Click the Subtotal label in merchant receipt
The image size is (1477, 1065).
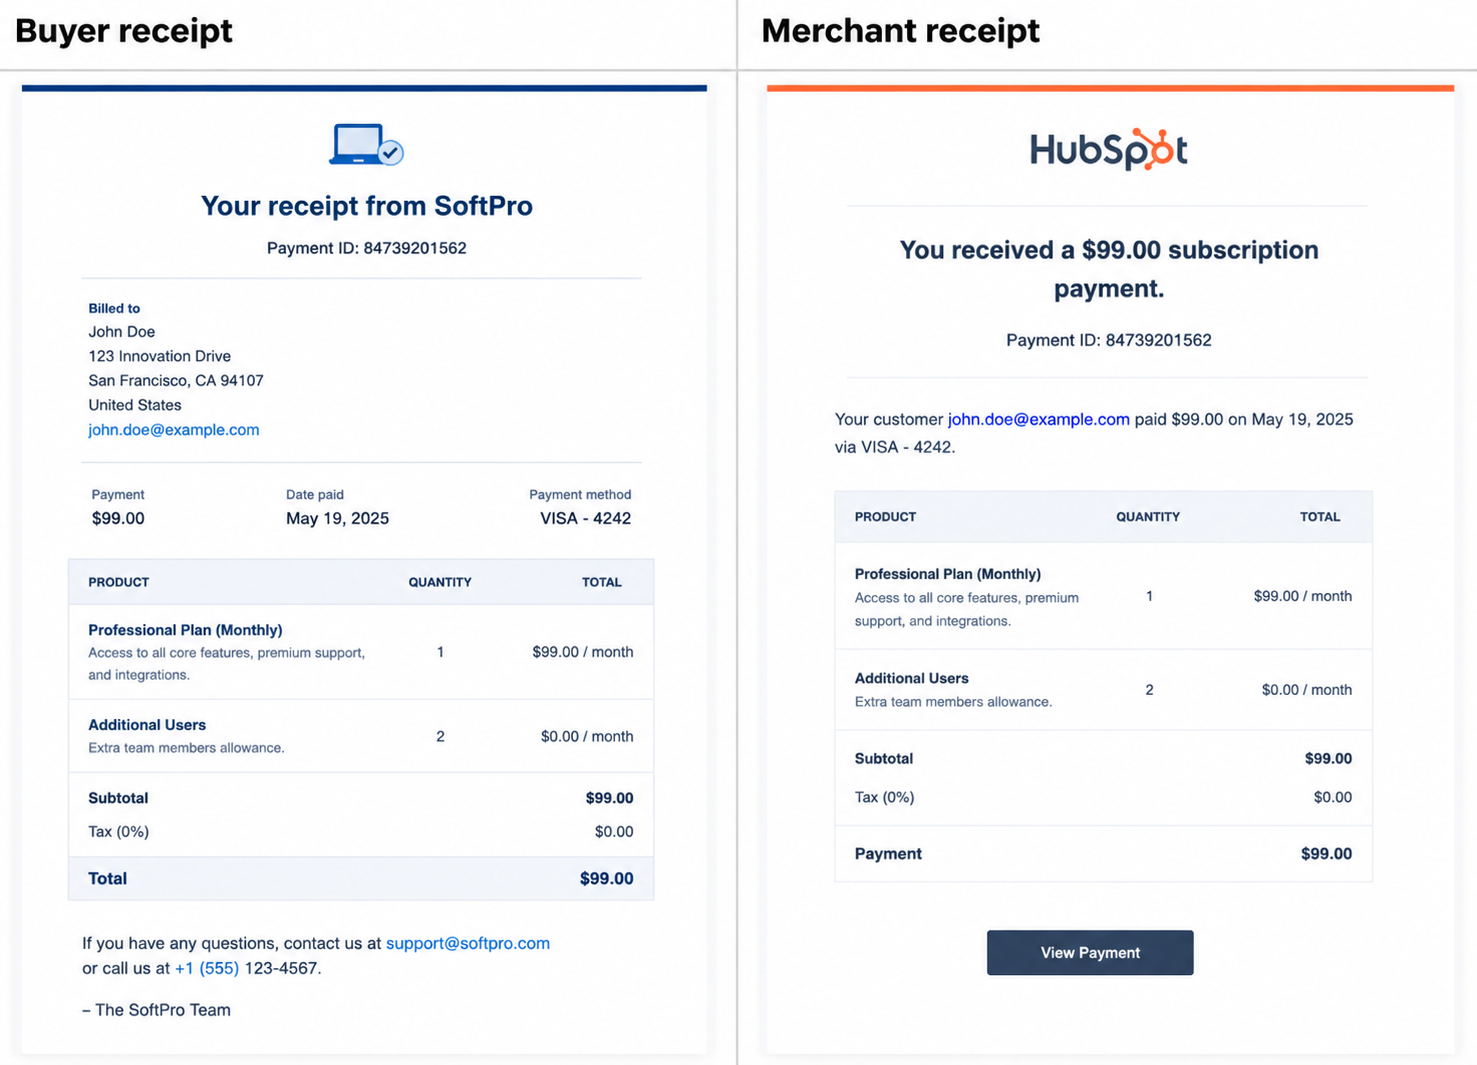(884, 759)
